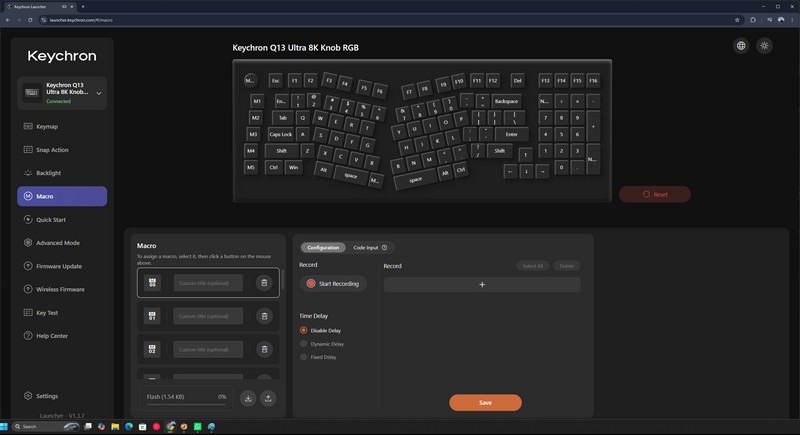Viewport: 800px width, 435px height.
Task: Reload the browser page
Action: coord(30,20)
